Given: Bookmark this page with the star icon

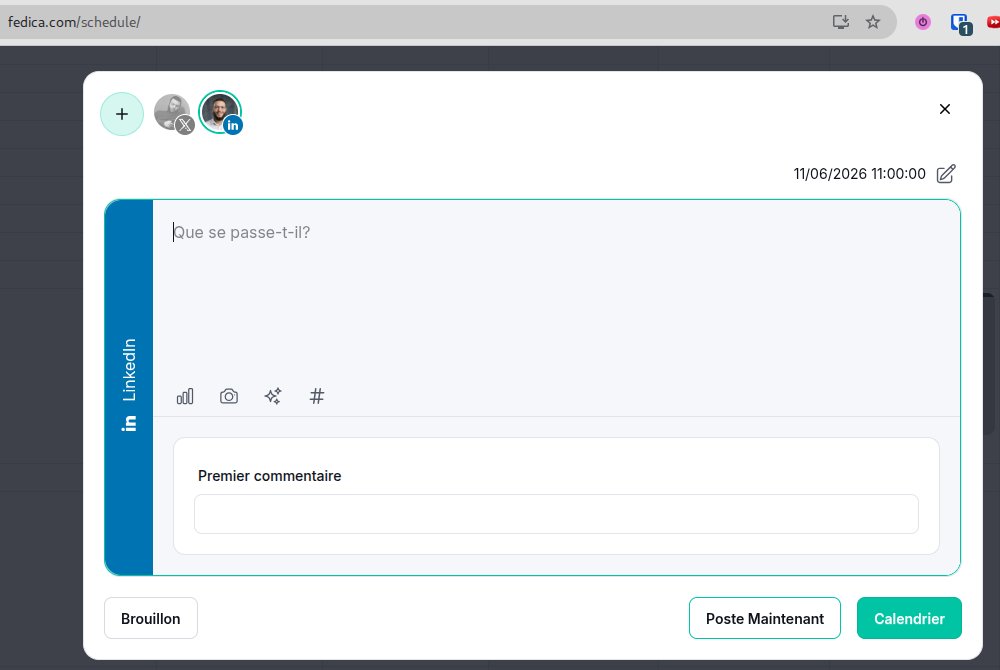Looking at the screenshot, I should [872, 22].
